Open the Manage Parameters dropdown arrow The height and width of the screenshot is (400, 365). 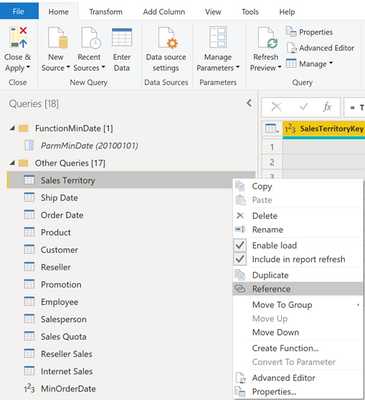(x=238, y=67)
